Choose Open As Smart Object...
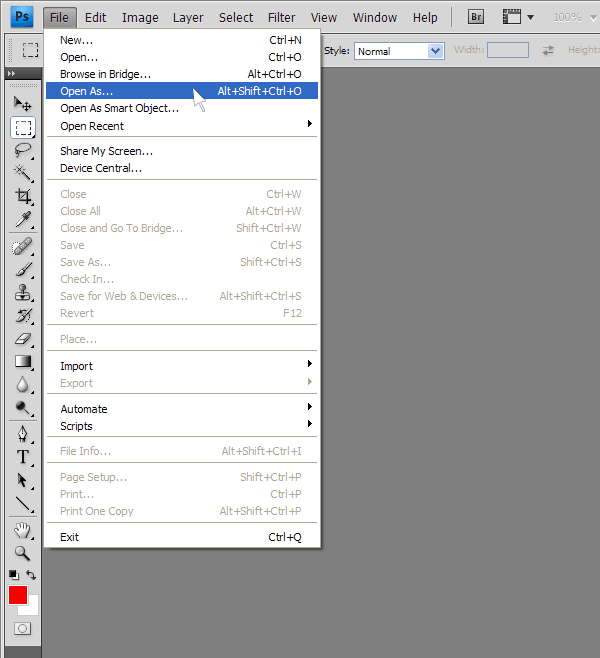This screenshot has width=600, height=658. 182,108
